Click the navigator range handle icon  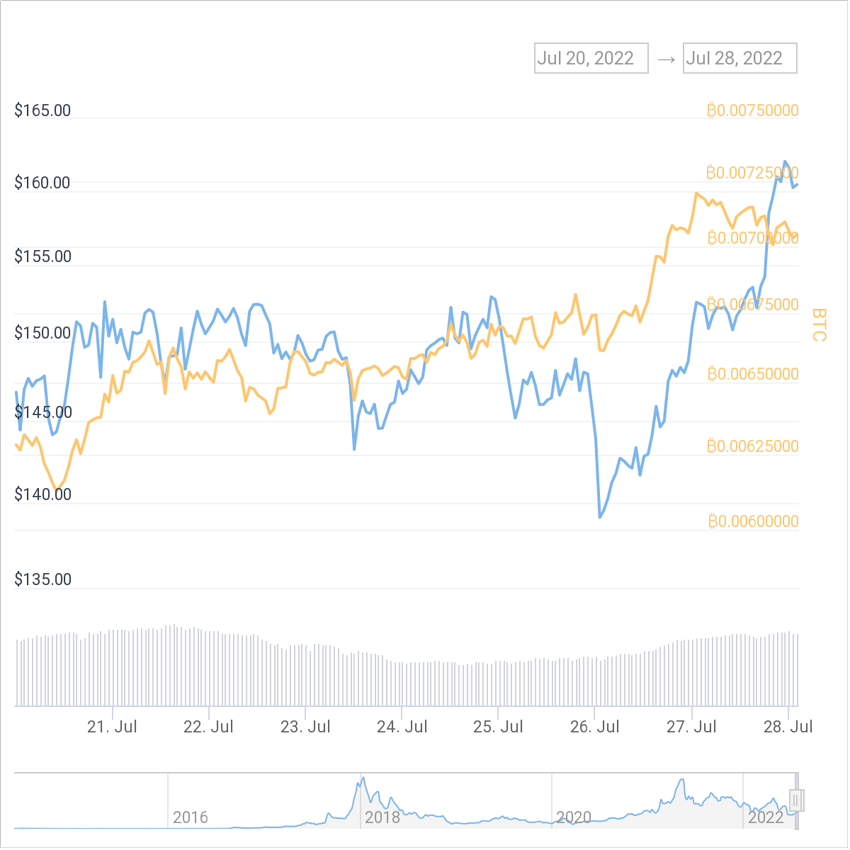coord(797,800)
